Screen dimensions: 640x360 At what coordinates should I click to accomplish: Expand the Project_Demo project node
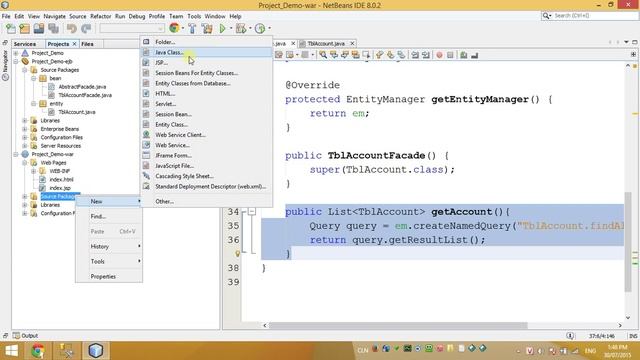[x=16, y=53]
